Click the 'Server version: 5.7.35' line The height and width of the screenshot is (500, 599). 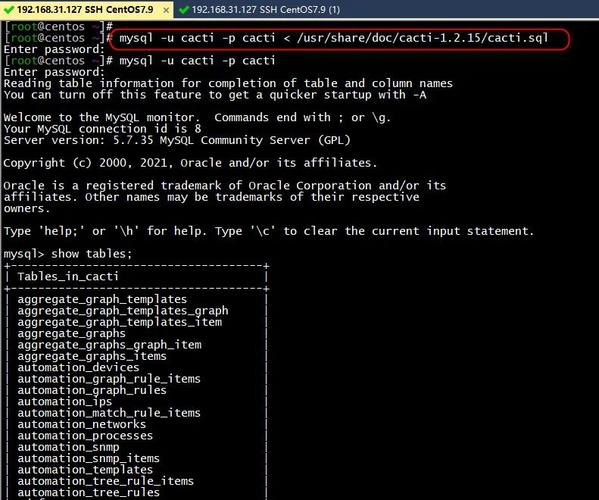[x=177, y=140]
